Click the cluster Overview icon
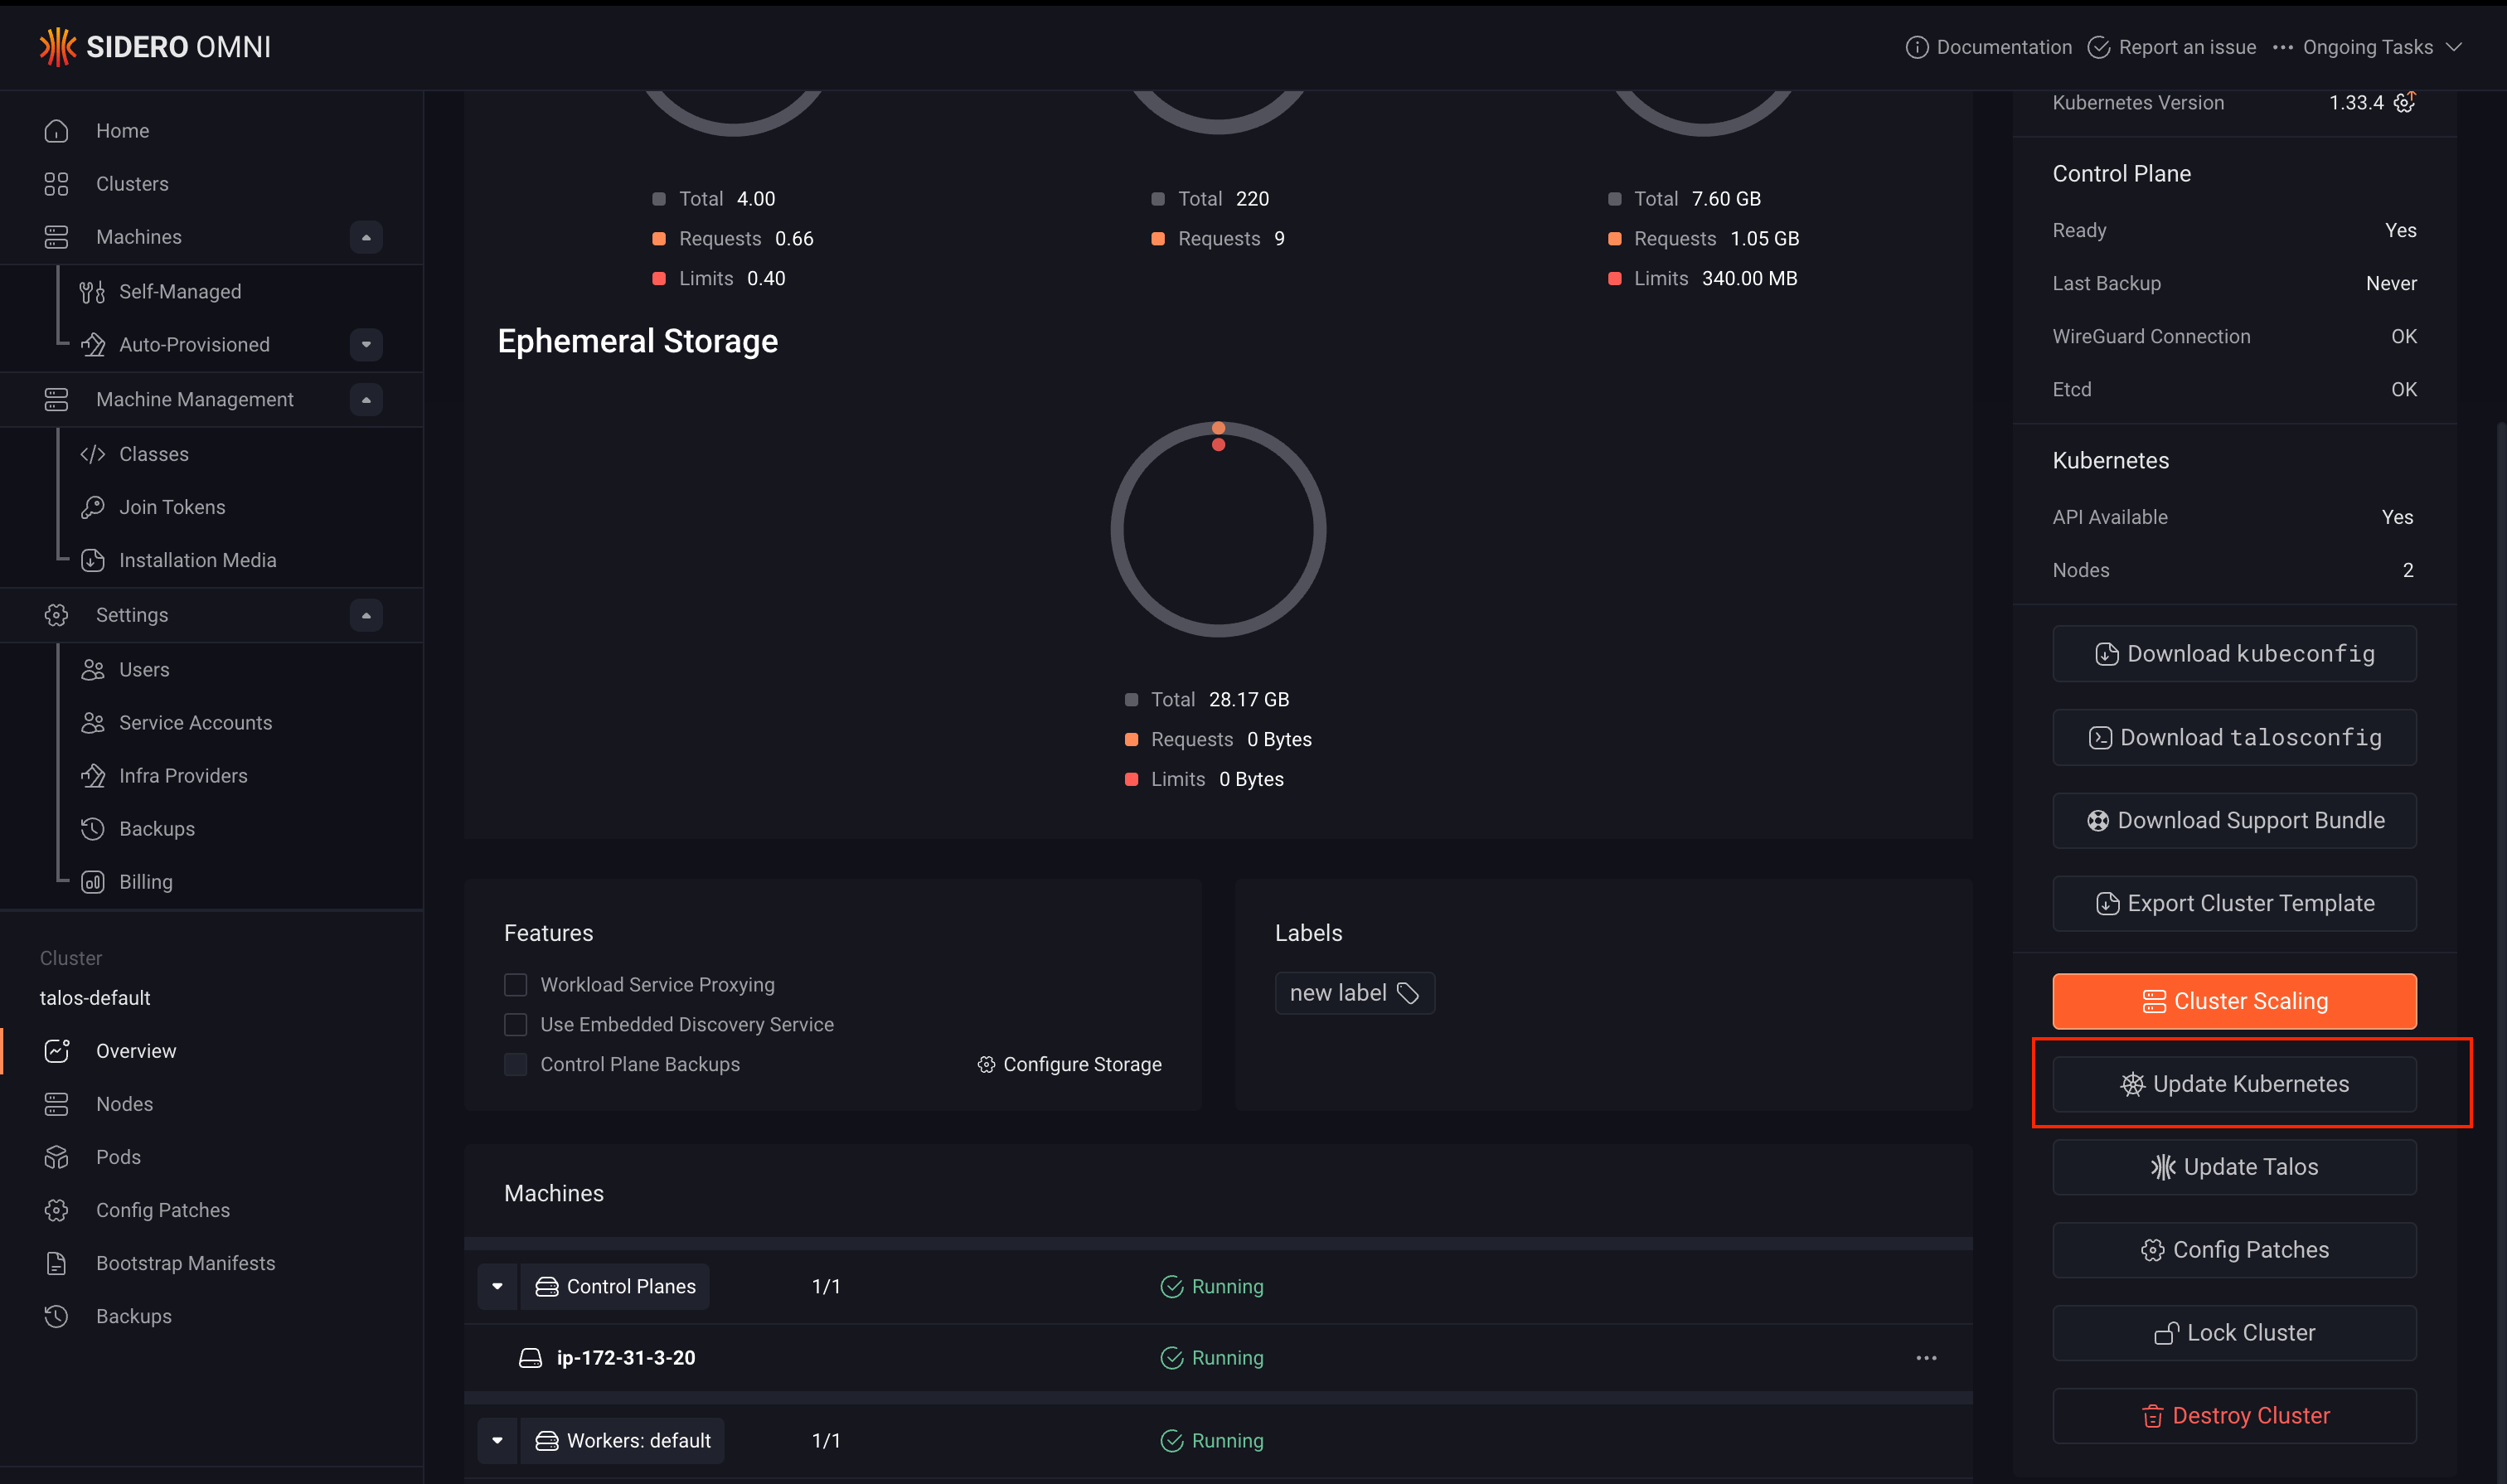 click(x=57, y=1051)
